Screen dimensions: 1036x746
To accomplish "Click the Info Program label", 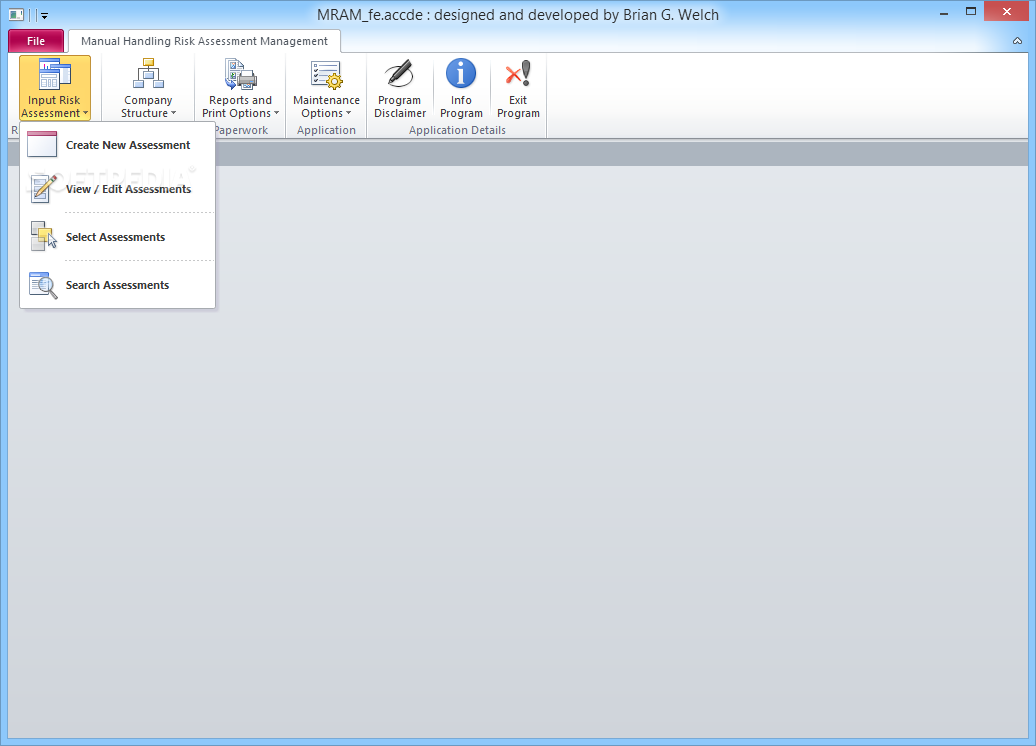I will click(461, 107).
